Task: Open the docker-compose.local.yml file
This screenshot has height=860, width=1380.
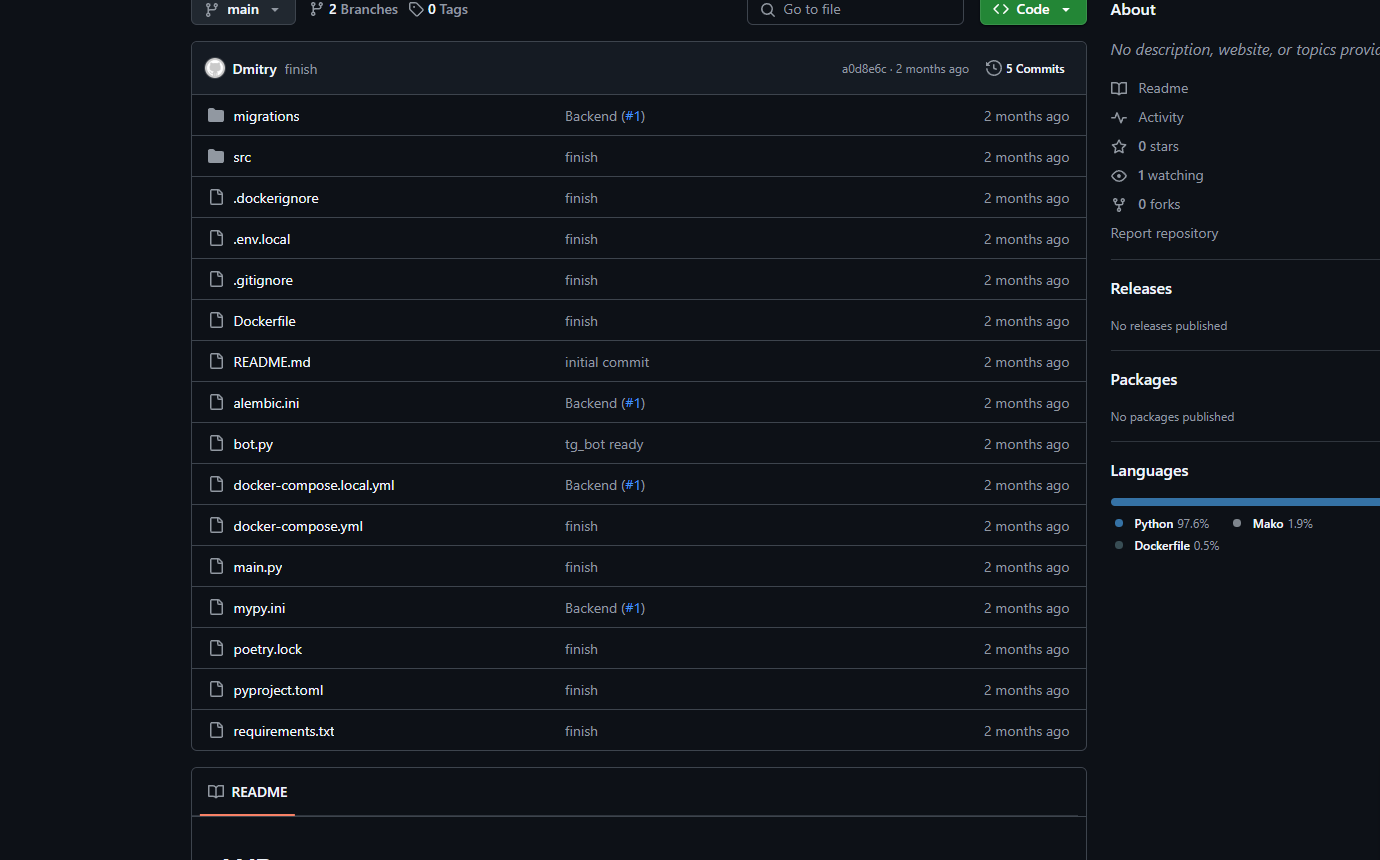Action: point(314,485)
